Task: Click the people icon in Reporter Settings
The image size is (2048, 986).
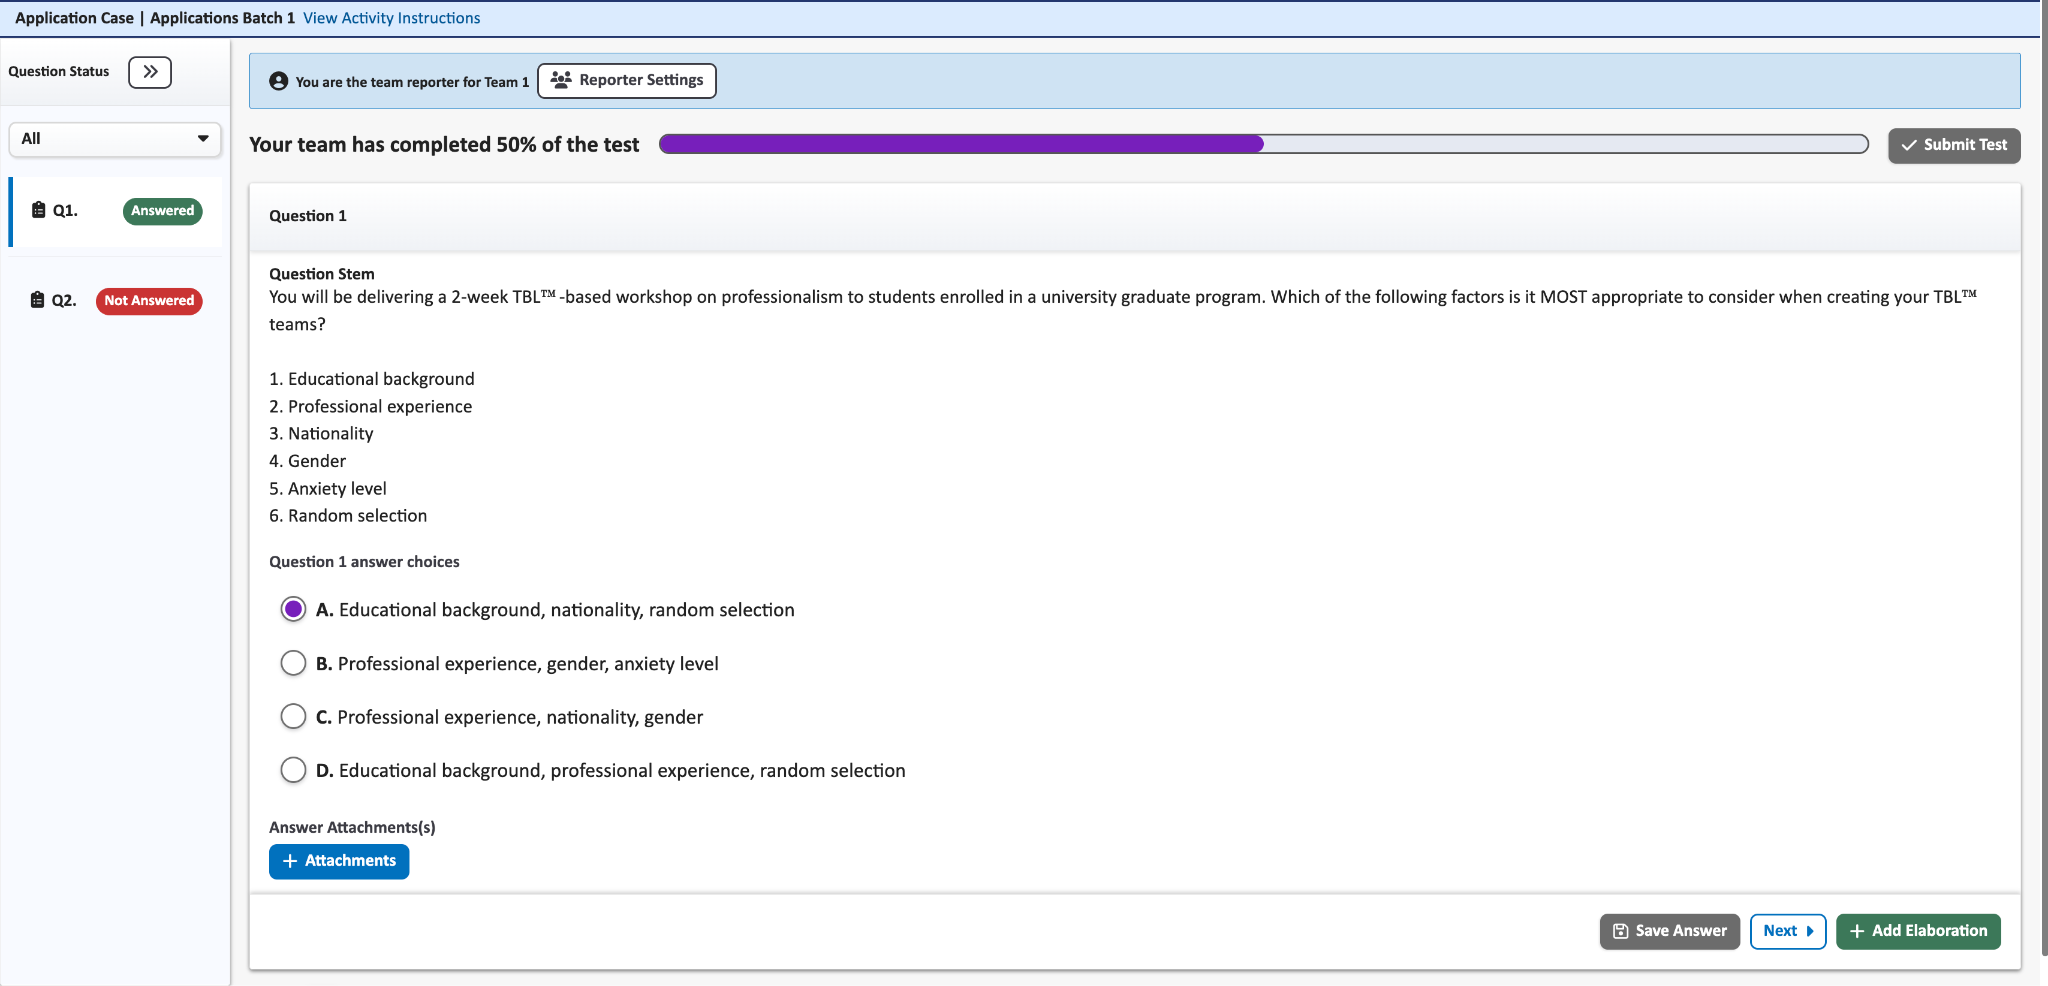Action: pos(561,80)
